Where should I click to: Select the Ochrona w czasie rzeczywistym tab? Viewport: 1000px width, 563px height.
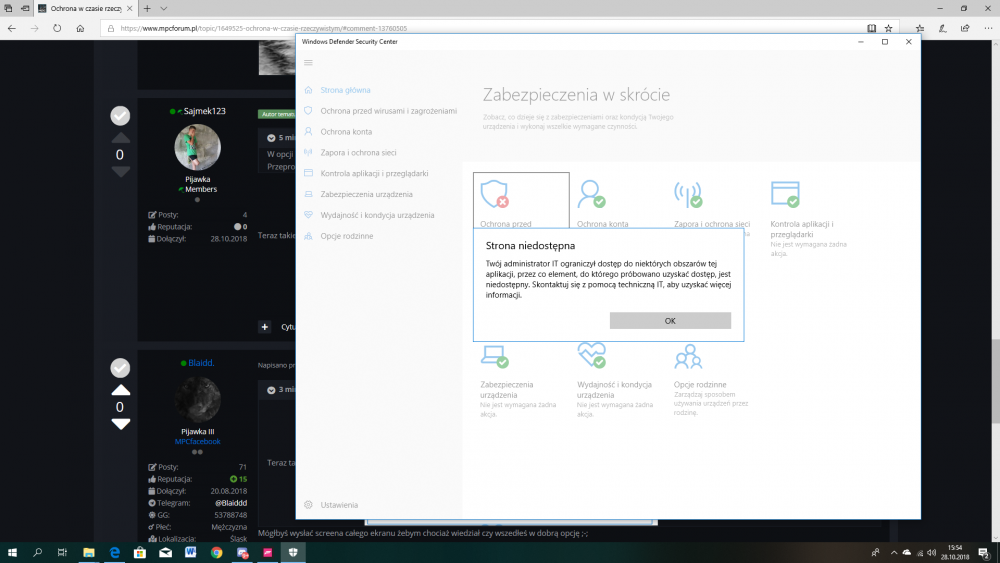(85, 8)
